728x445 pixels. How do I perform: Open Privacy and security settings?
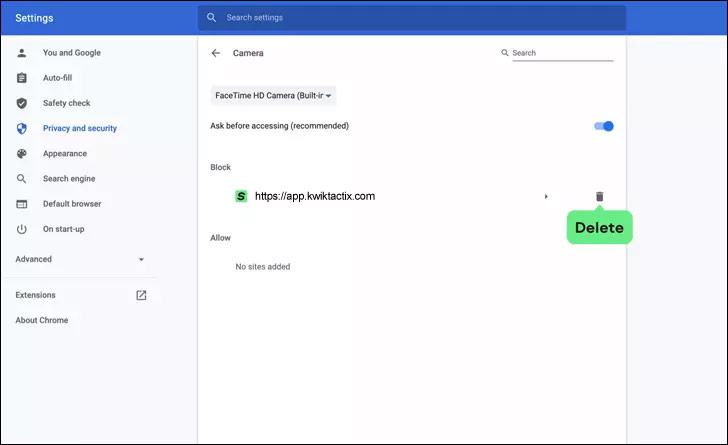[79, 128]
